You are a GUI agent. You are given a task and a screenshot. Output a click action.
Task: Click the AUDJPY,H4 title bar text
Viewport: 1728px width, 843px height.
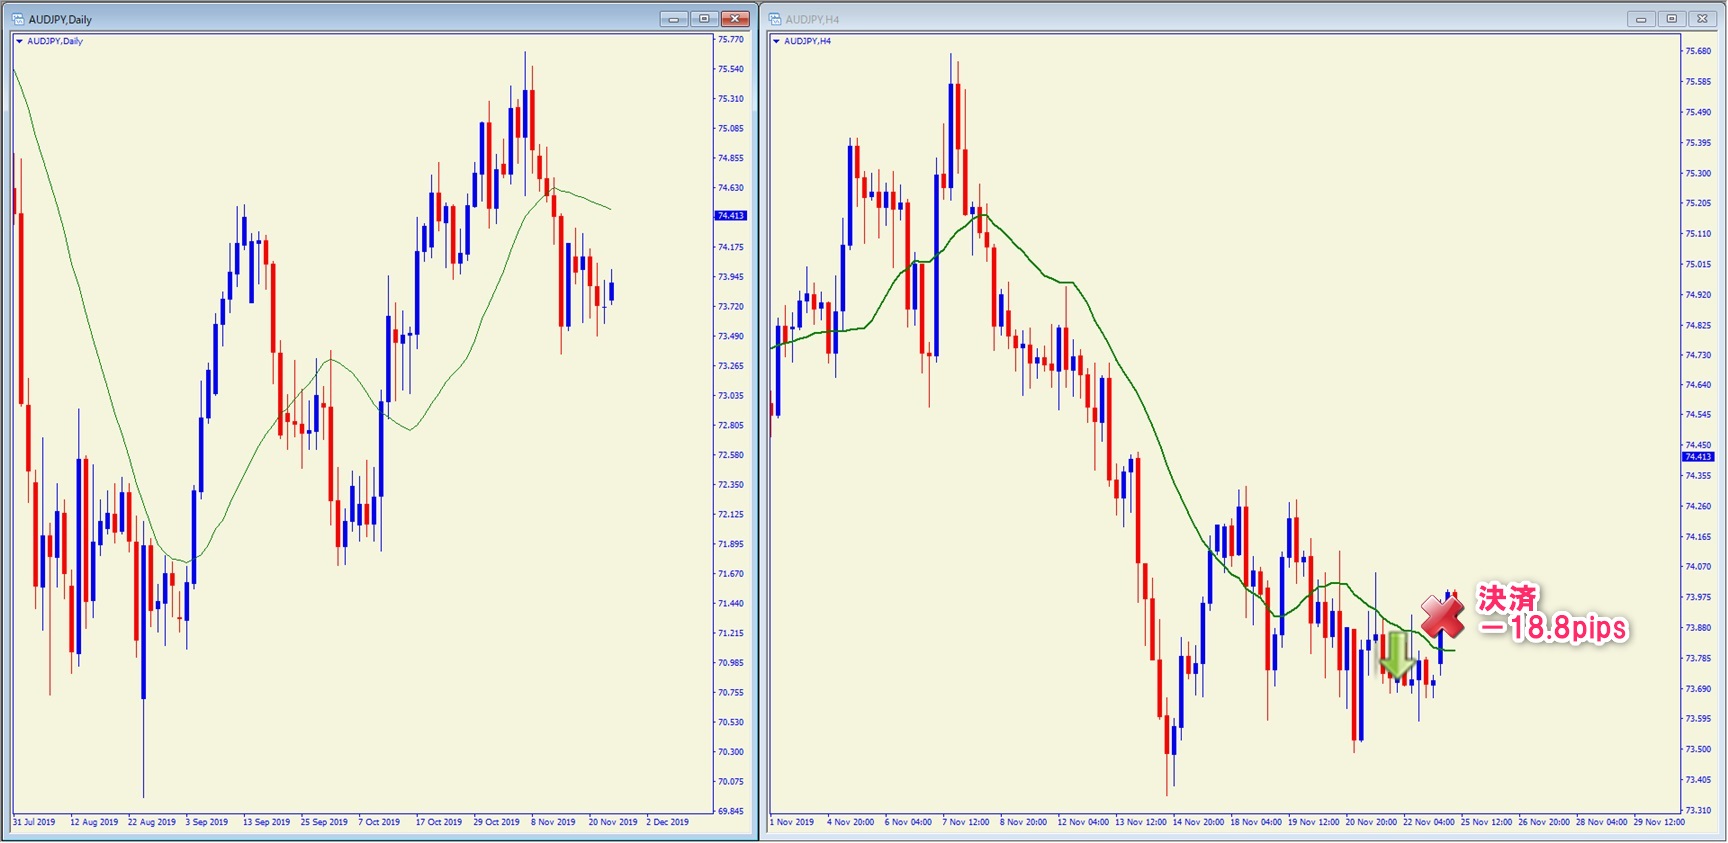812,19
